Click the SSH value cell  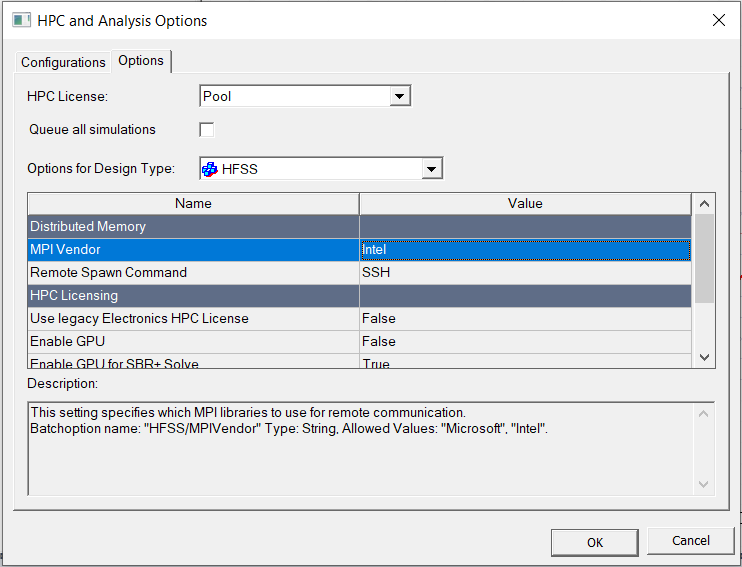click(525, 273)
